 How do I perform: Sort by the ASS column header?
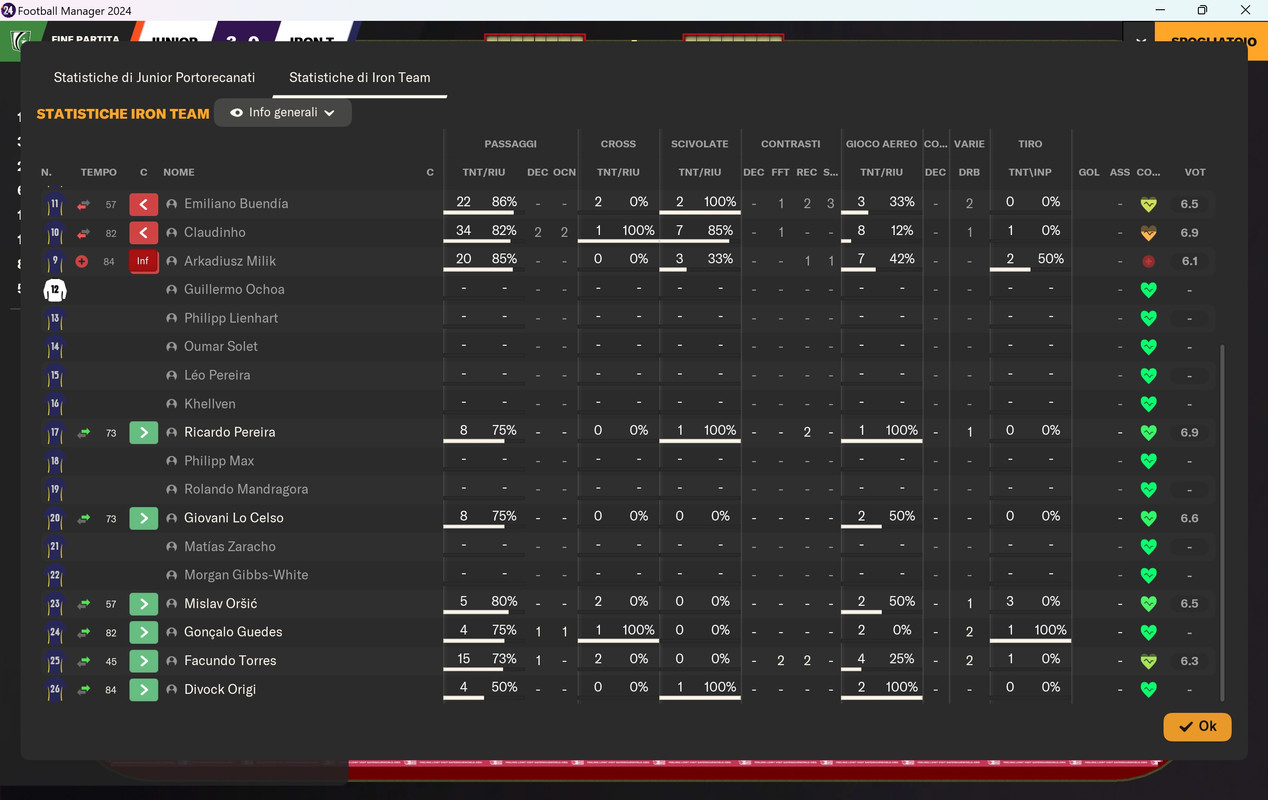coord(1120,172)
